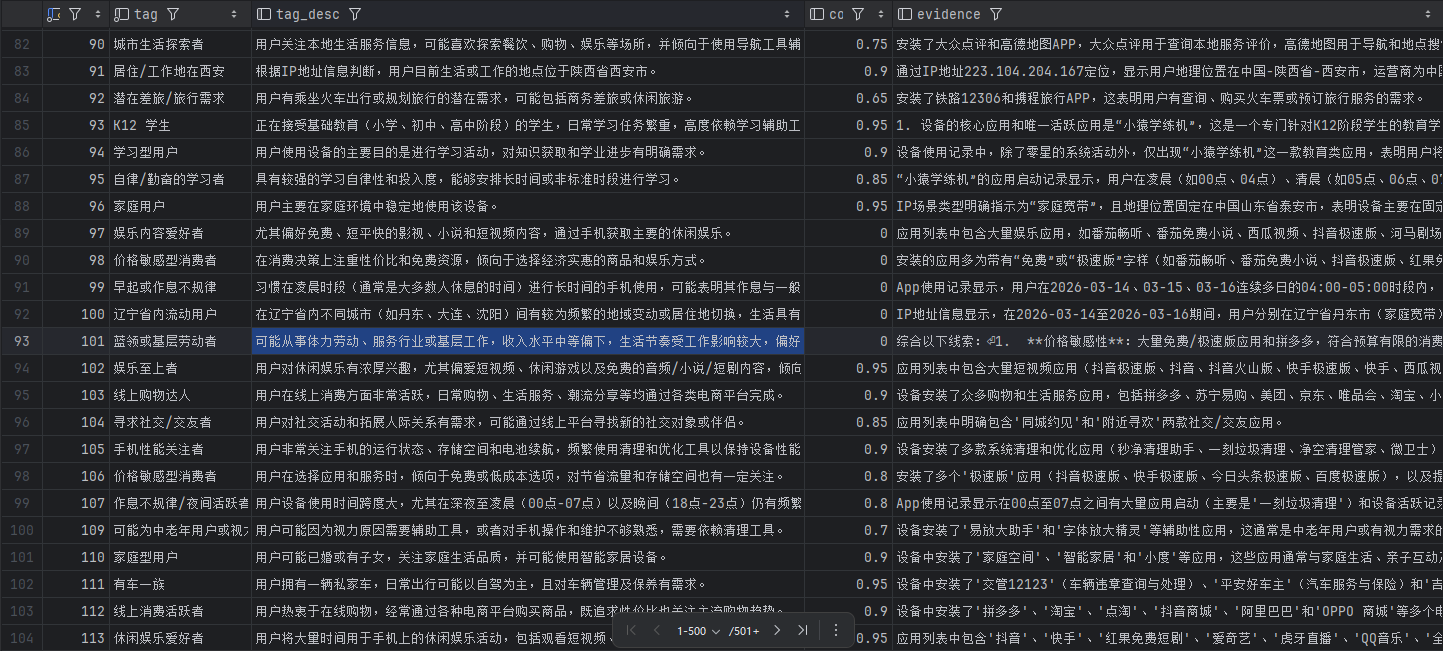Select the evidence cell starting '综合以下线索'

(1168, 341)
